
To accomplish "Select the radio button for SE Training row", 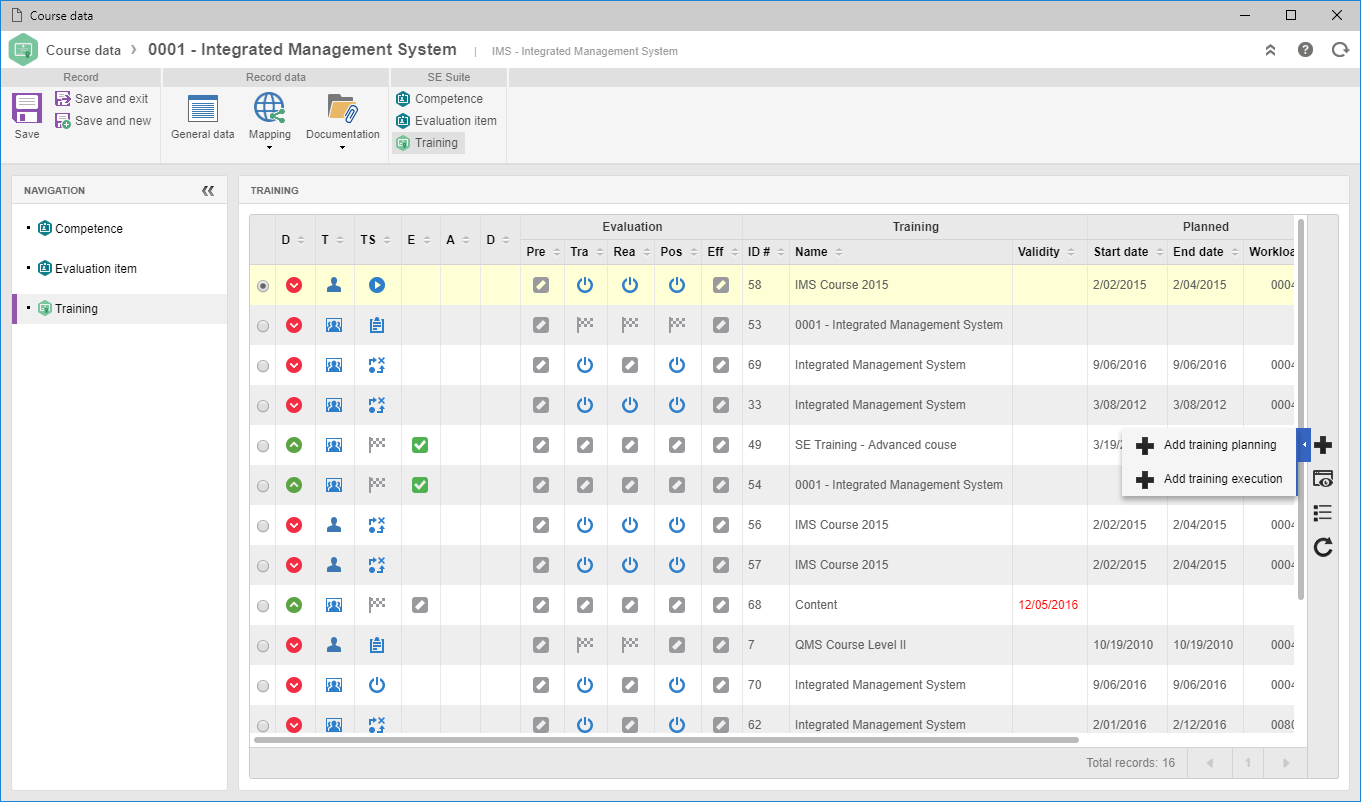I will (x=263, y=445).
